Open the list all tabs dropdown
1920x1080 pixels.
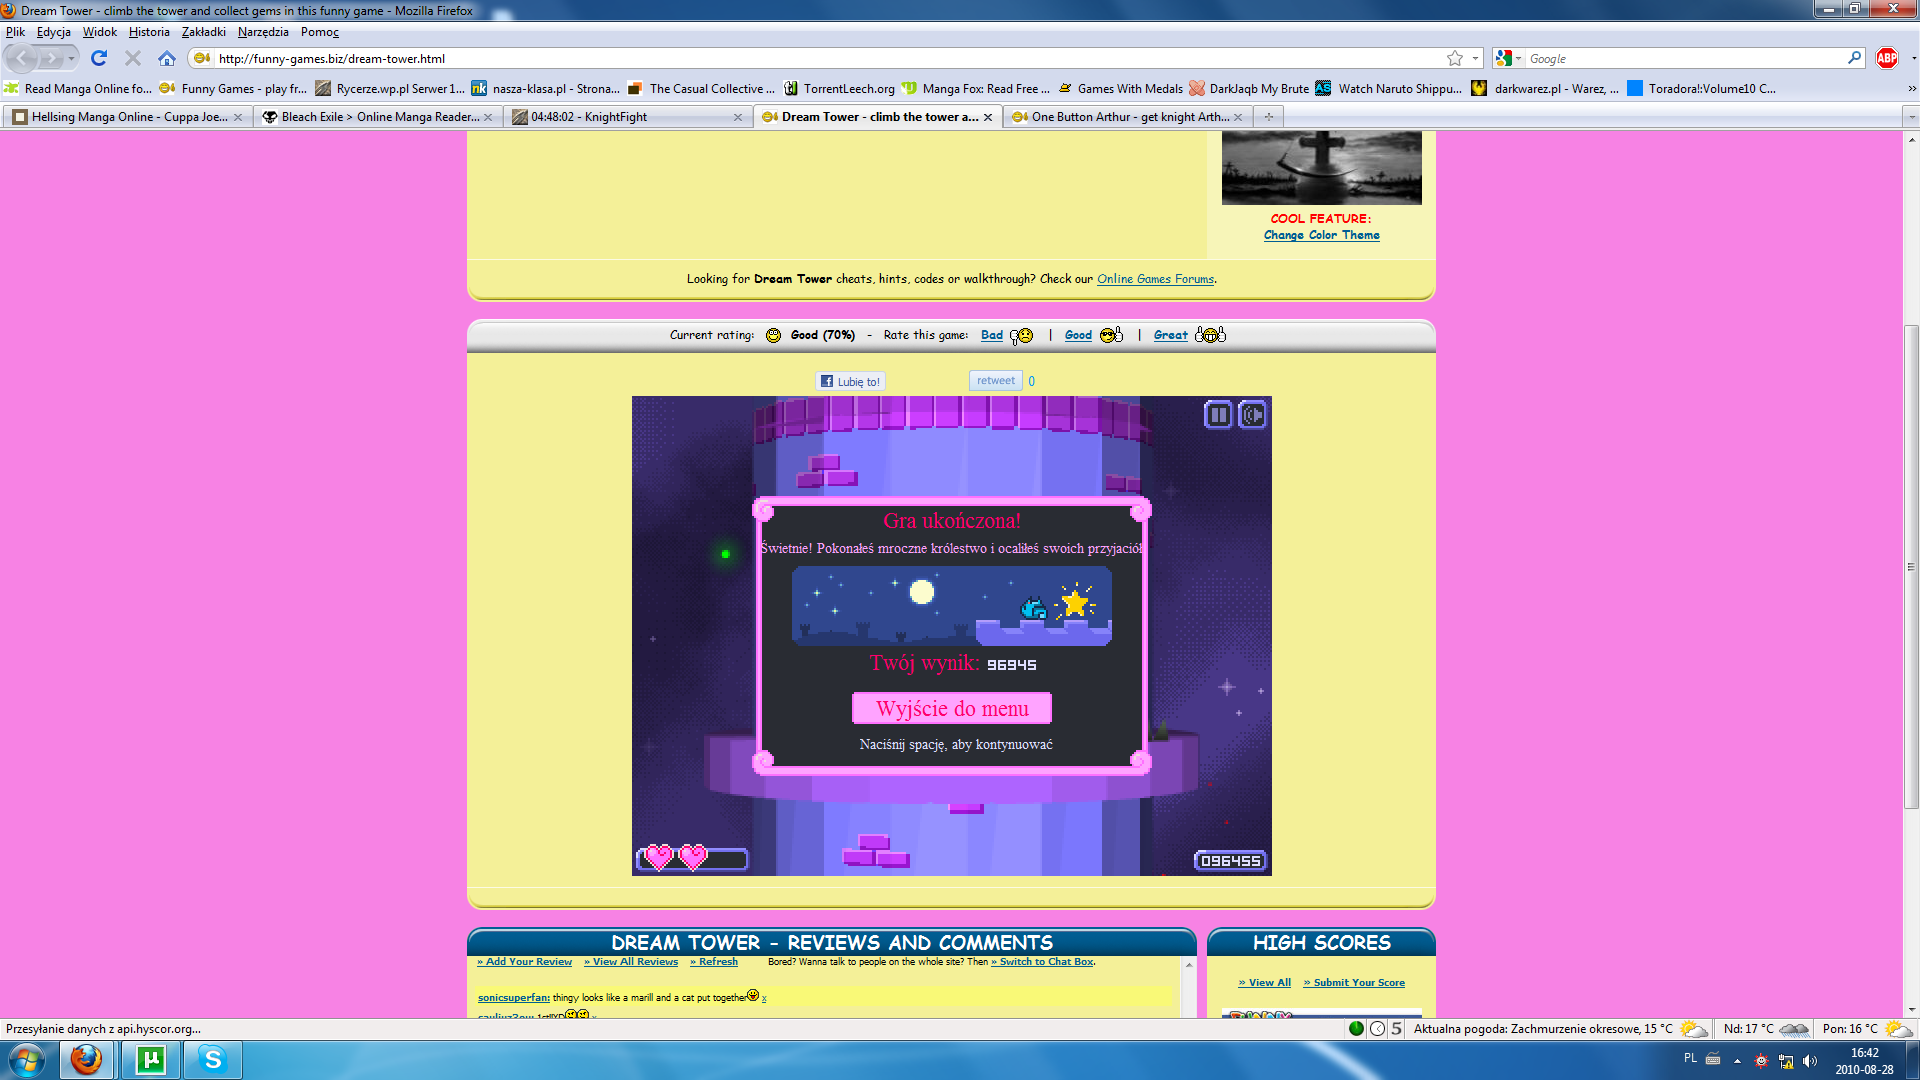coord(1911,117)
